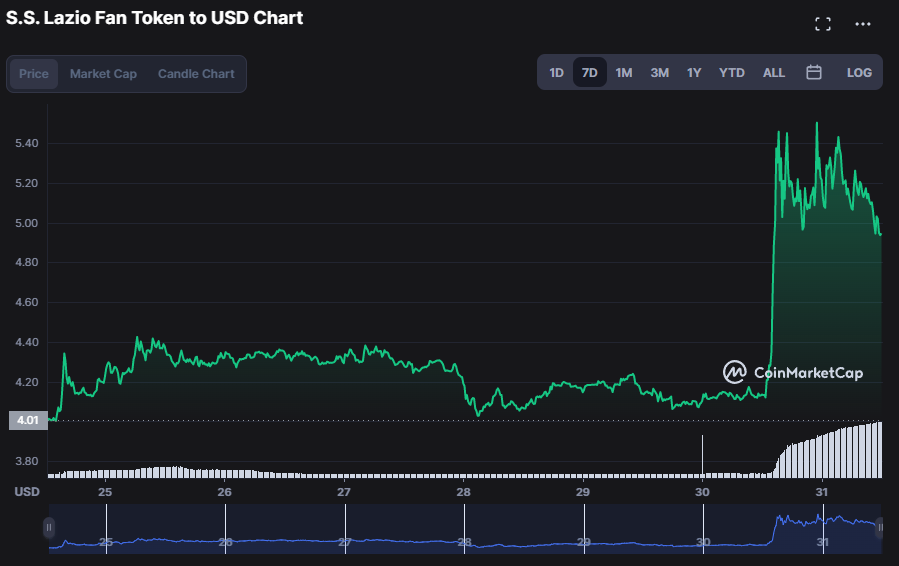Select the ALL time range

click(x=773, y=73)
